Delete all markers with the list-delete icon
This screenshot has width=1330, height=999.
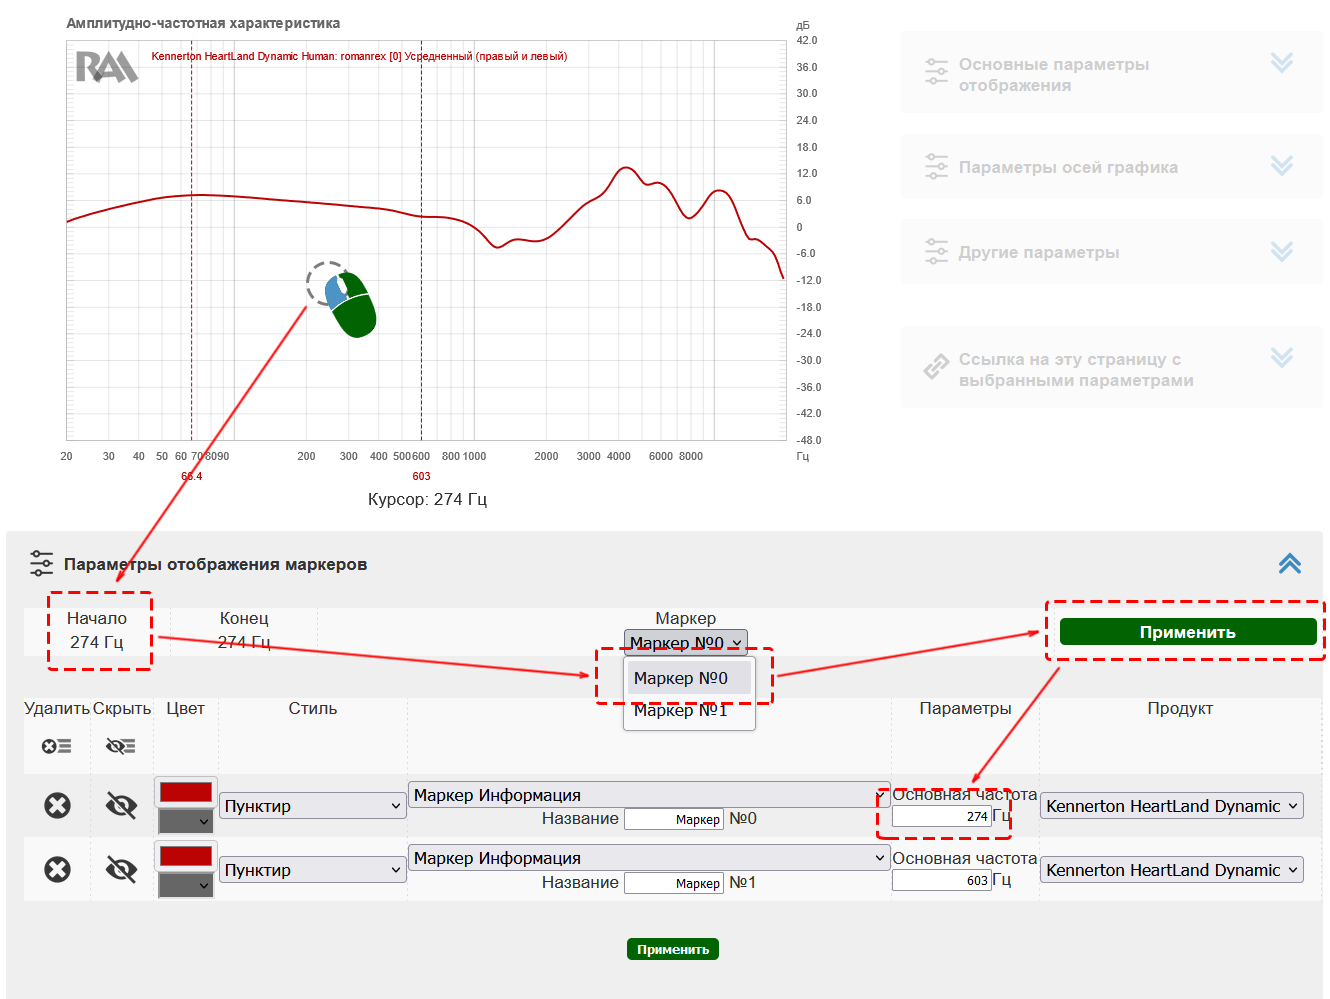click(x=57, y=746)
